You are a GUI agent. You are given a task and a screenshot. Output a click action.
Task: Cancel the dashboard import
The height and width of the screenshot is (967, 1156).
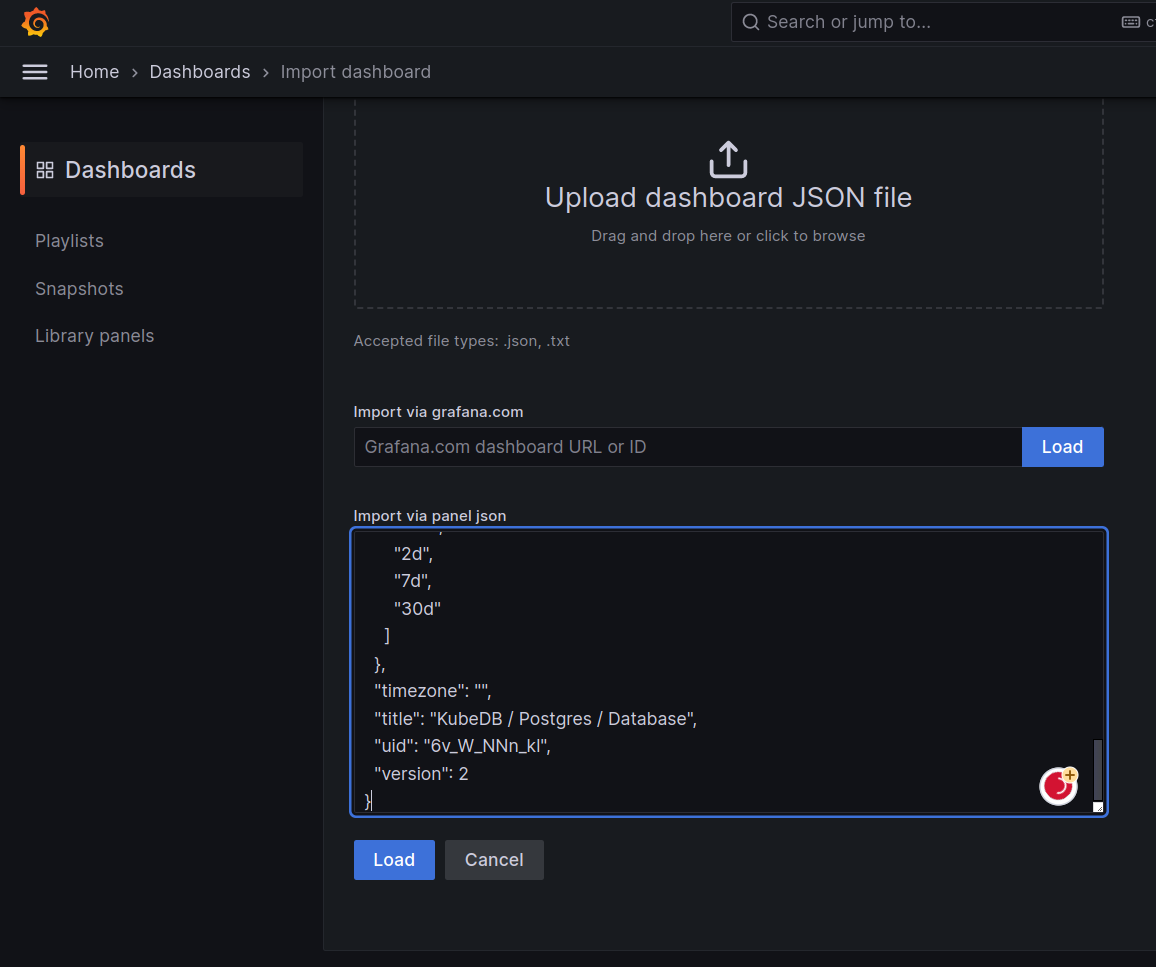pyautogui.click(x=494, y=859)
